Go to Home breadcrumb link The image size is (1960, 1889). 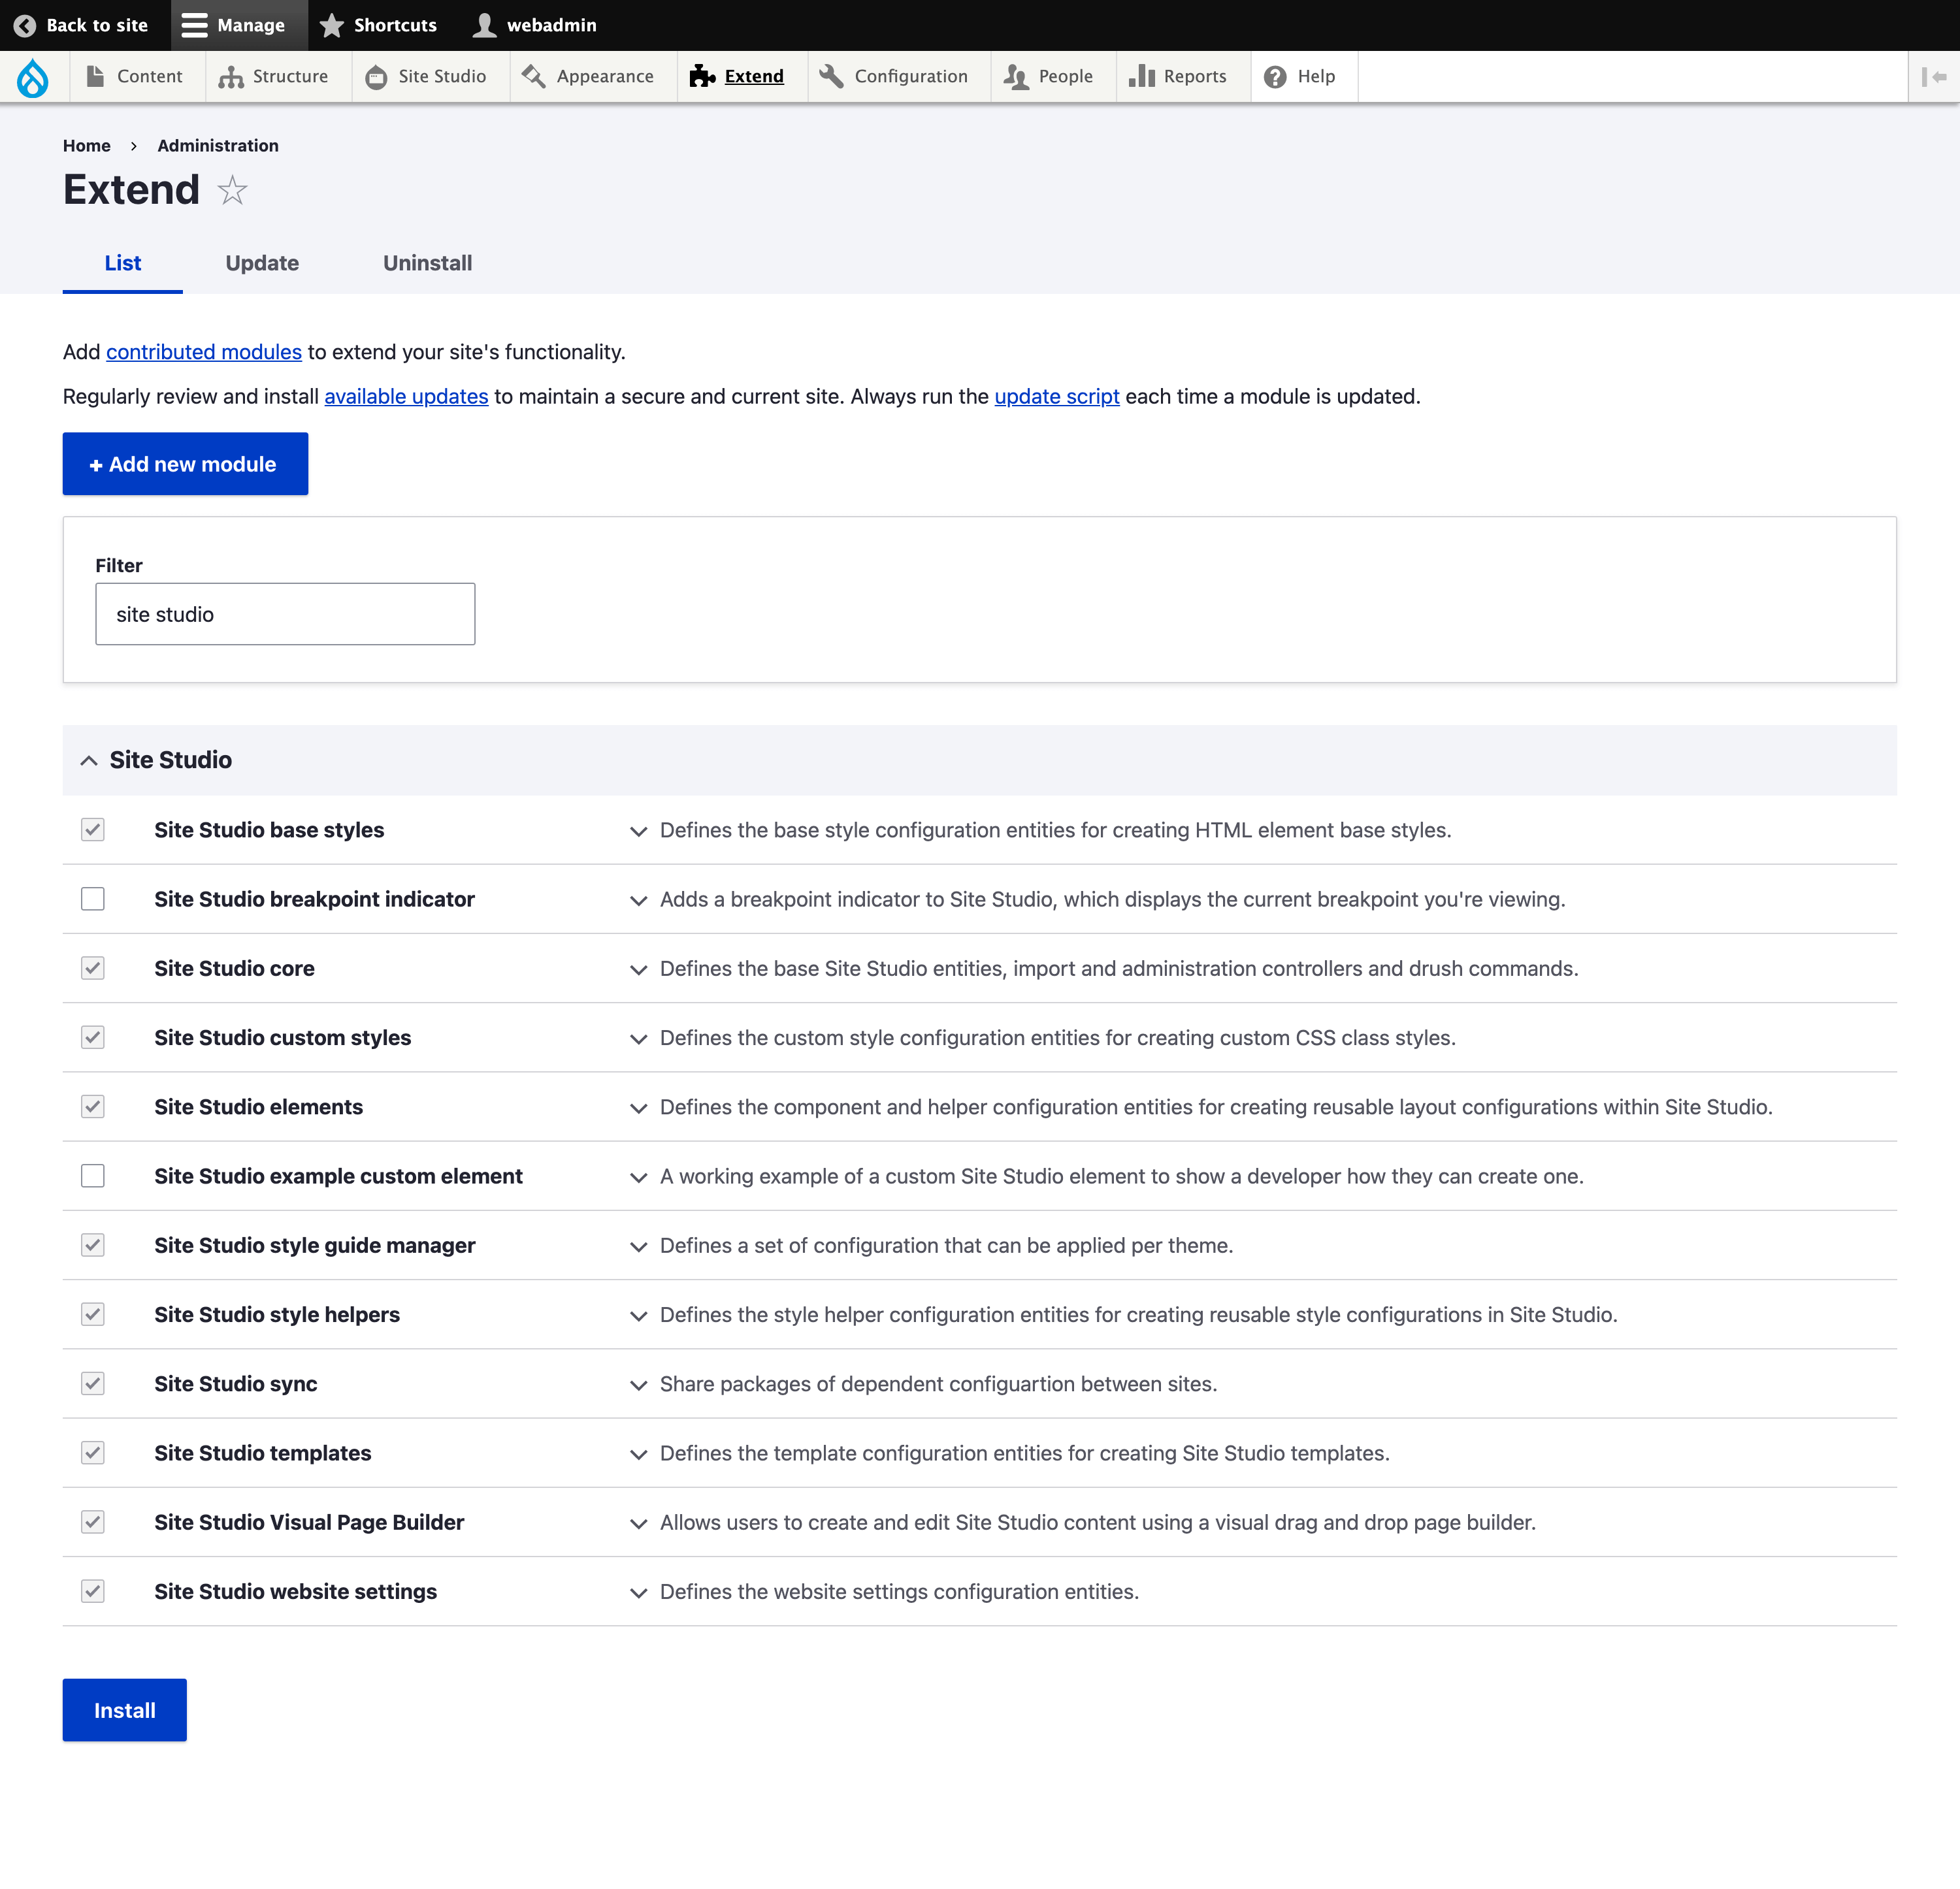click(x=87, y=146)
